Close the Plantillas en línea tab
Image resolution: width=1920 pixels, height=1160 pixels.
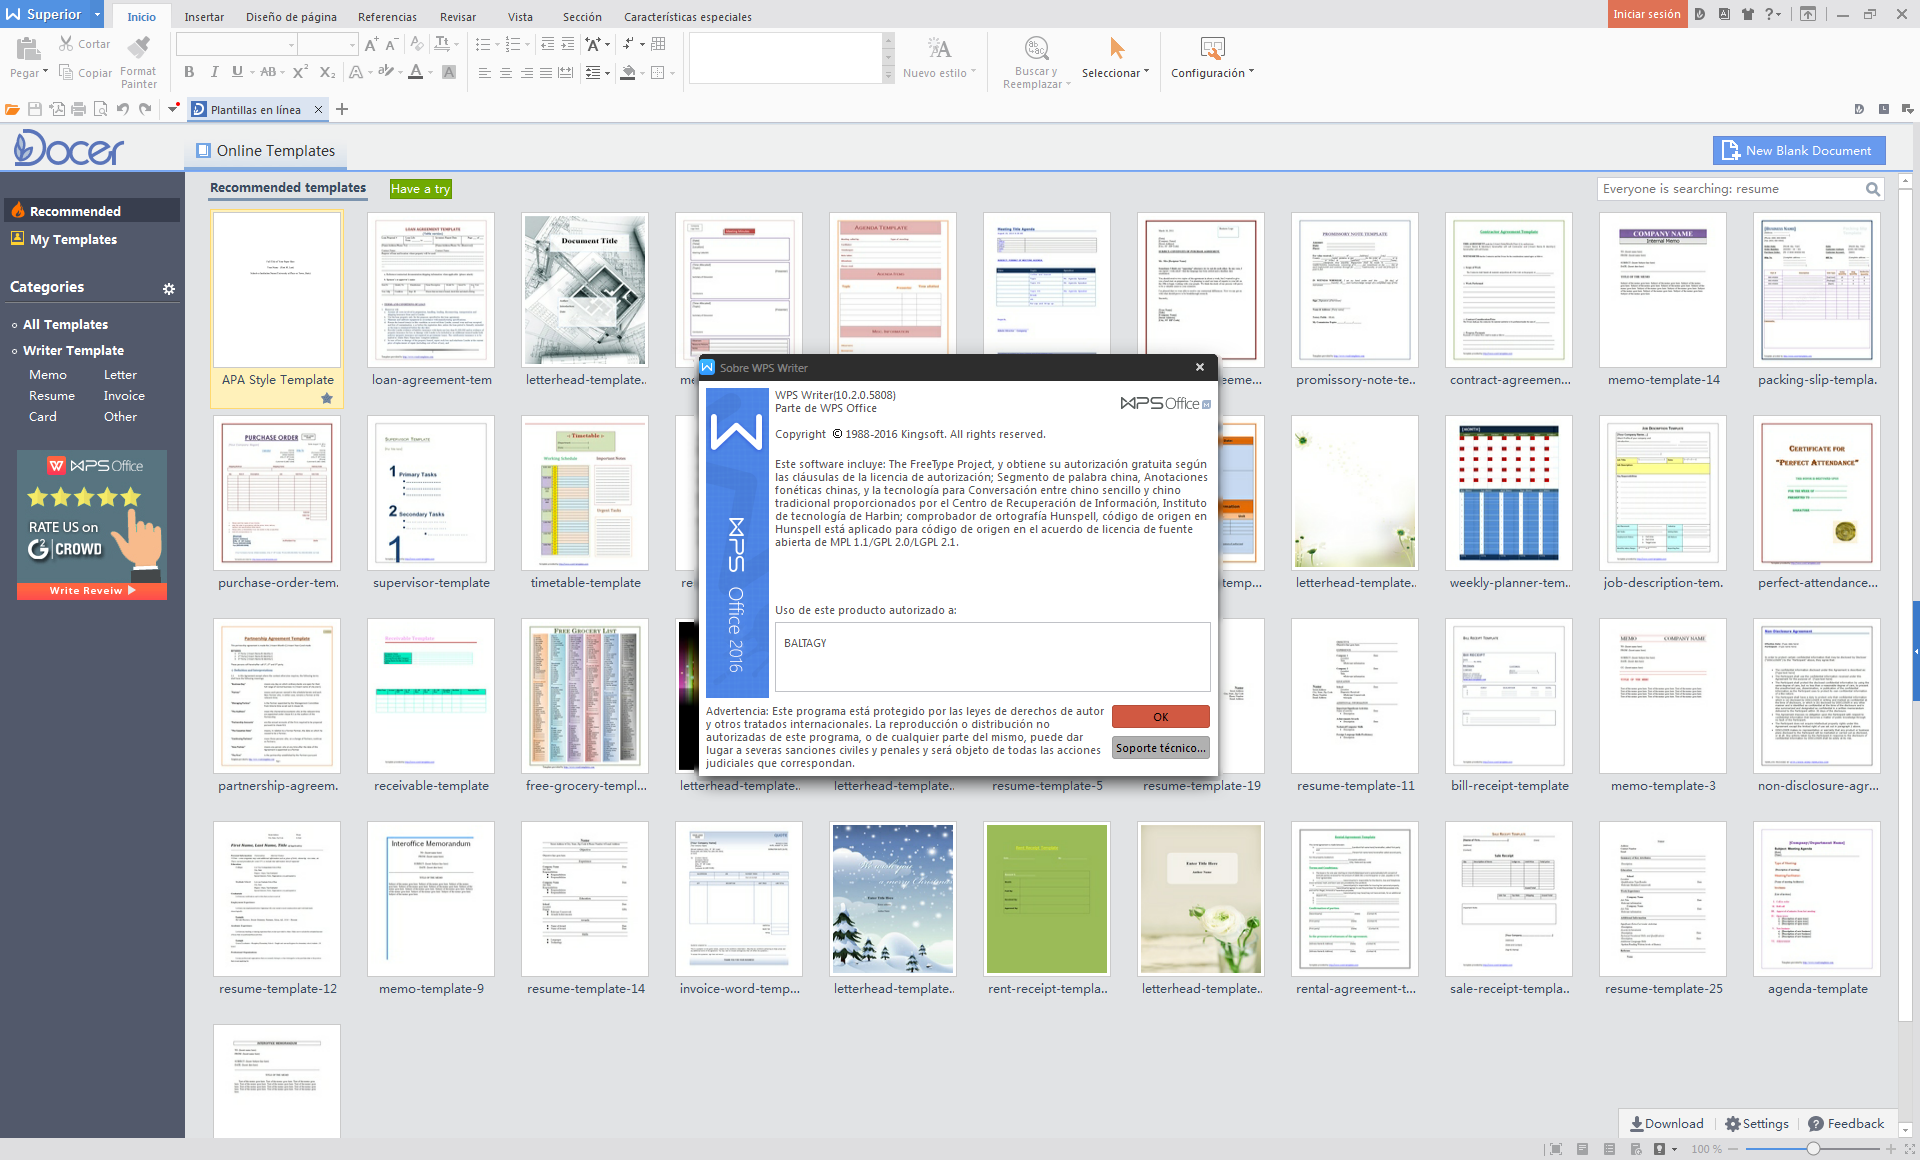[318, 110]
